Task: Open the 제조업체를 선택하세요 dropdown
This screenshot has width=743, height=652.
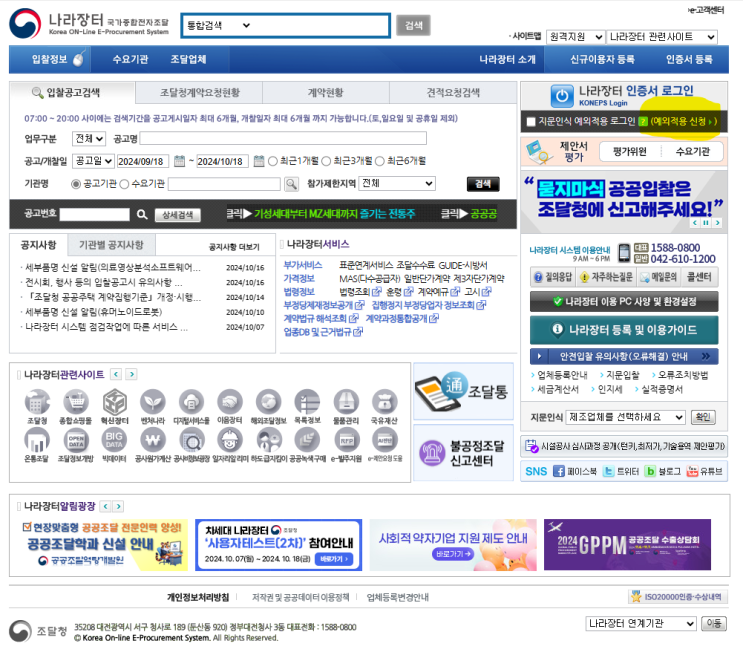Action: (x=625, y=417)
